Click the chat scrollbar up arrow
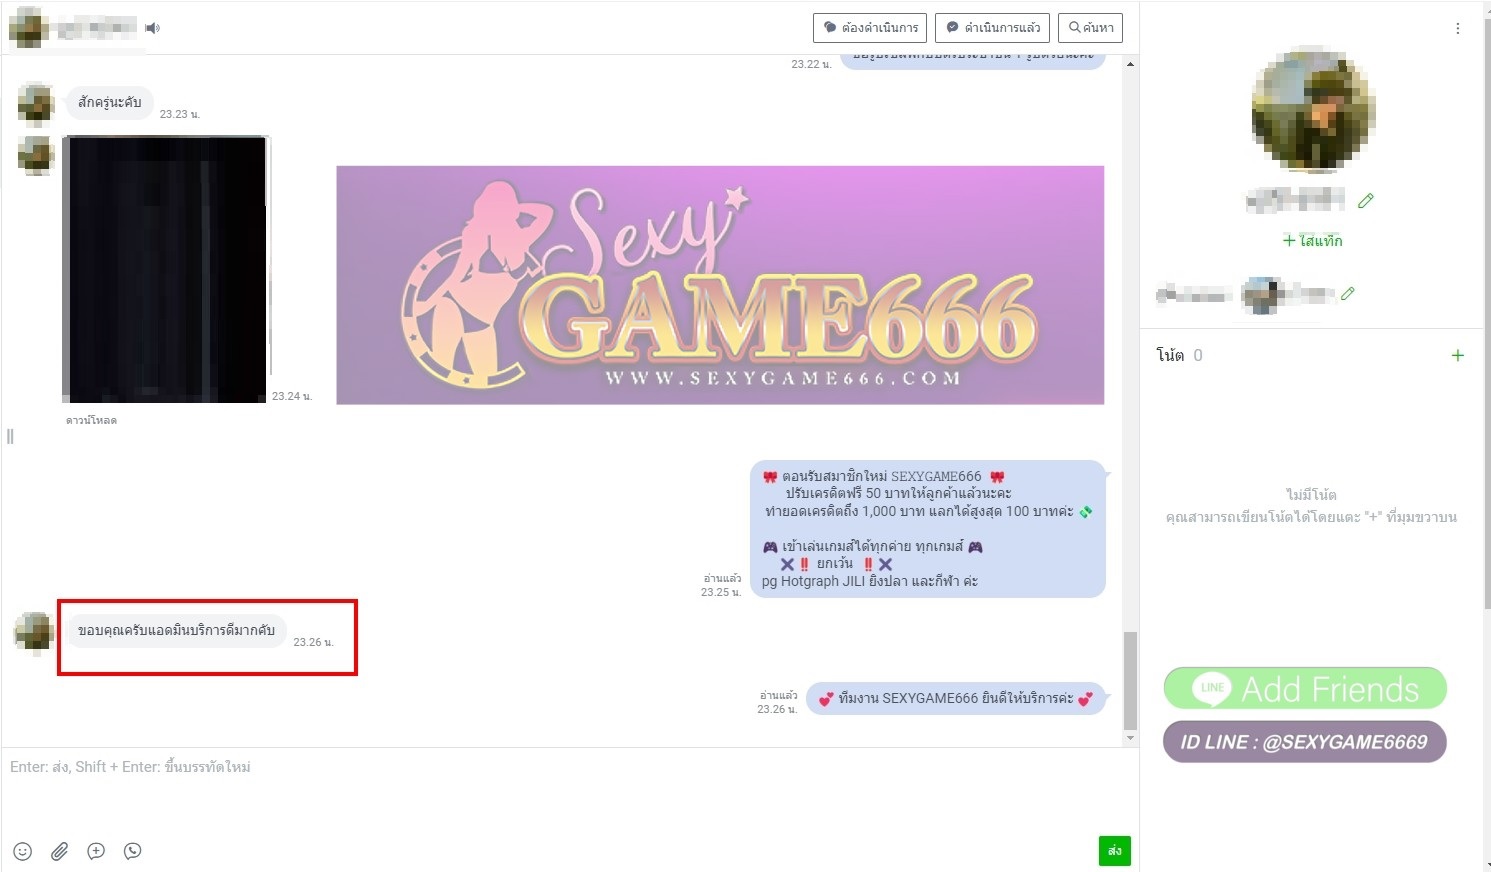1491x872 pixels. coord(1130,64)
